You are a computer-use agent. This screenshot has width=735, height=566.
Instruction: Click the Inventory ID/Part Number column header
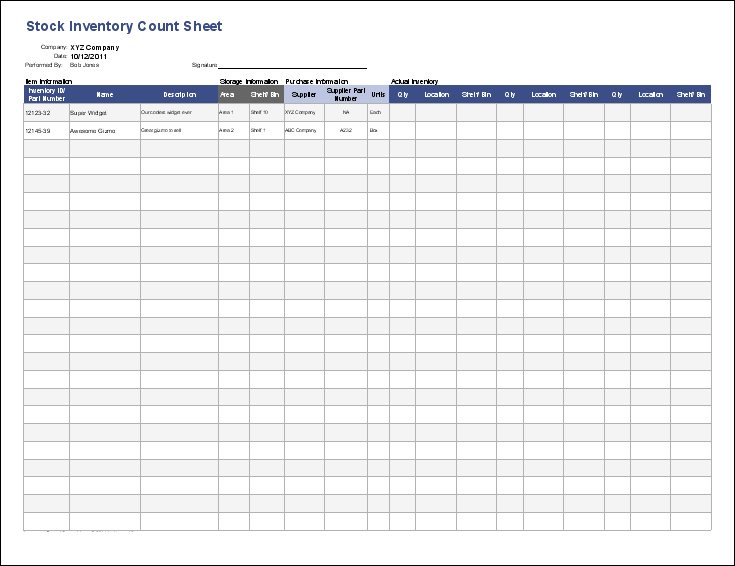pyautogui.click(x=46, y=94)
